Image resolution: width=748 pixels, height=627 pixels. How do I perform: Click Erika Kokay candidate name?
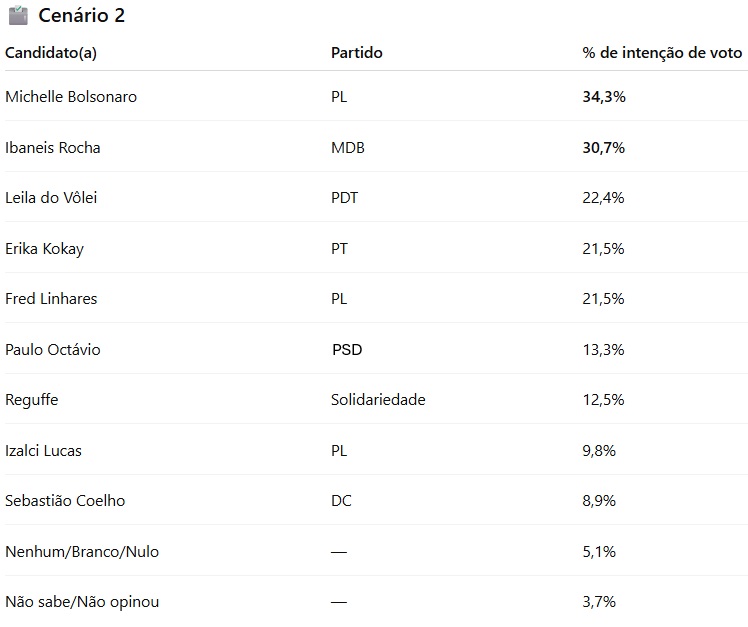44,249
